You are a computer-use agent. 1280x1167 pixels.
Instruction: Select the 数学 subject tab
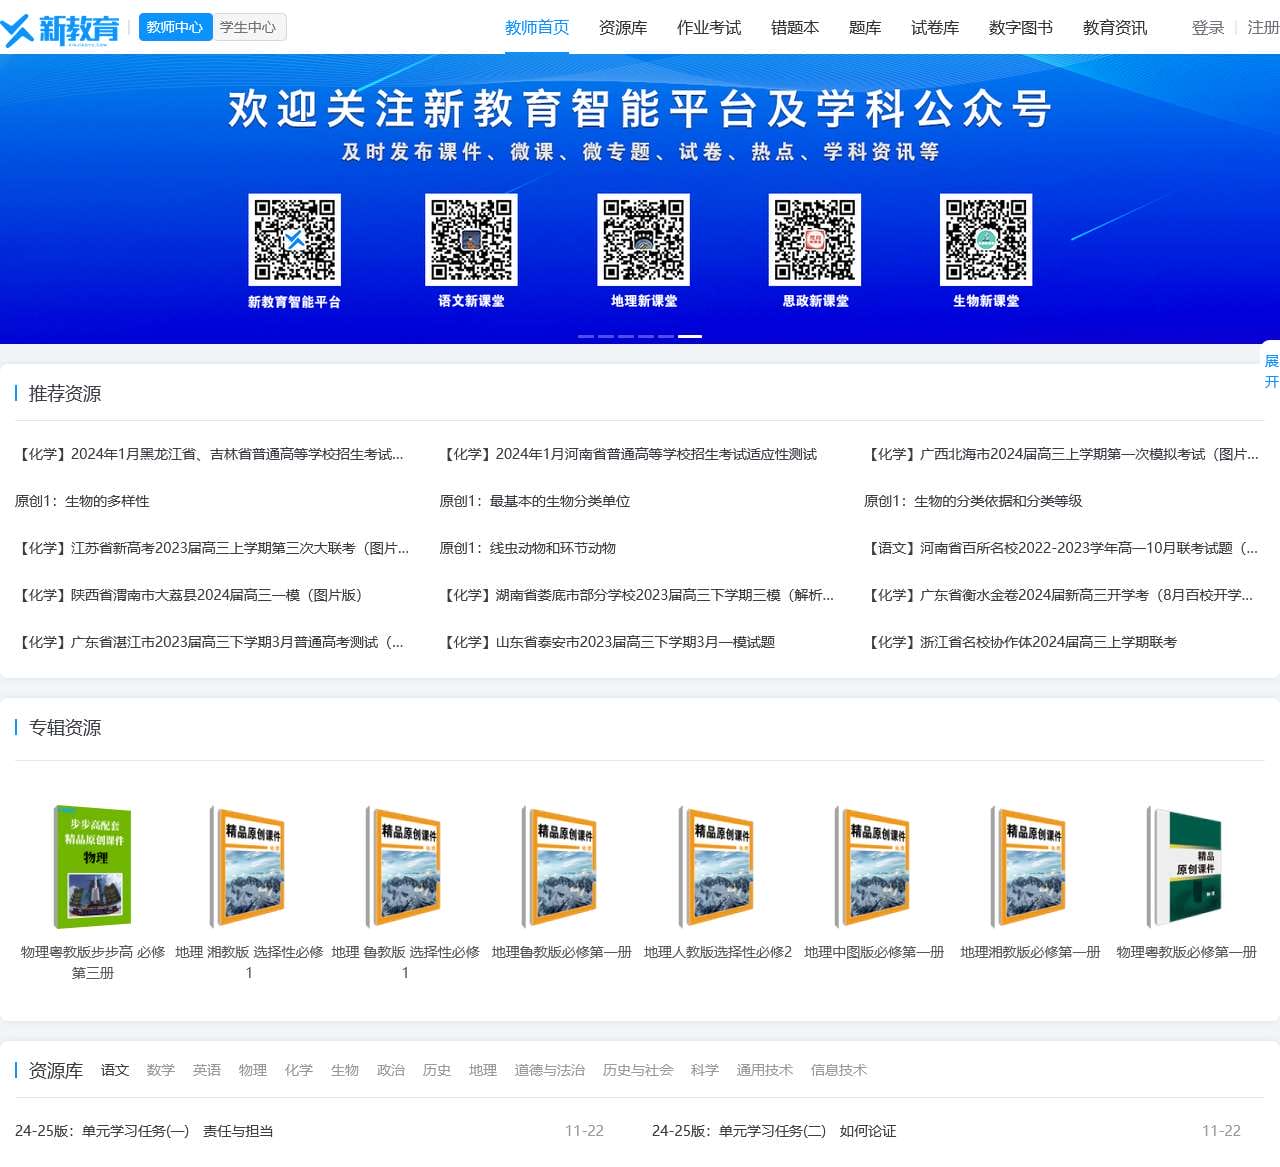click(x=160, y=1070)
